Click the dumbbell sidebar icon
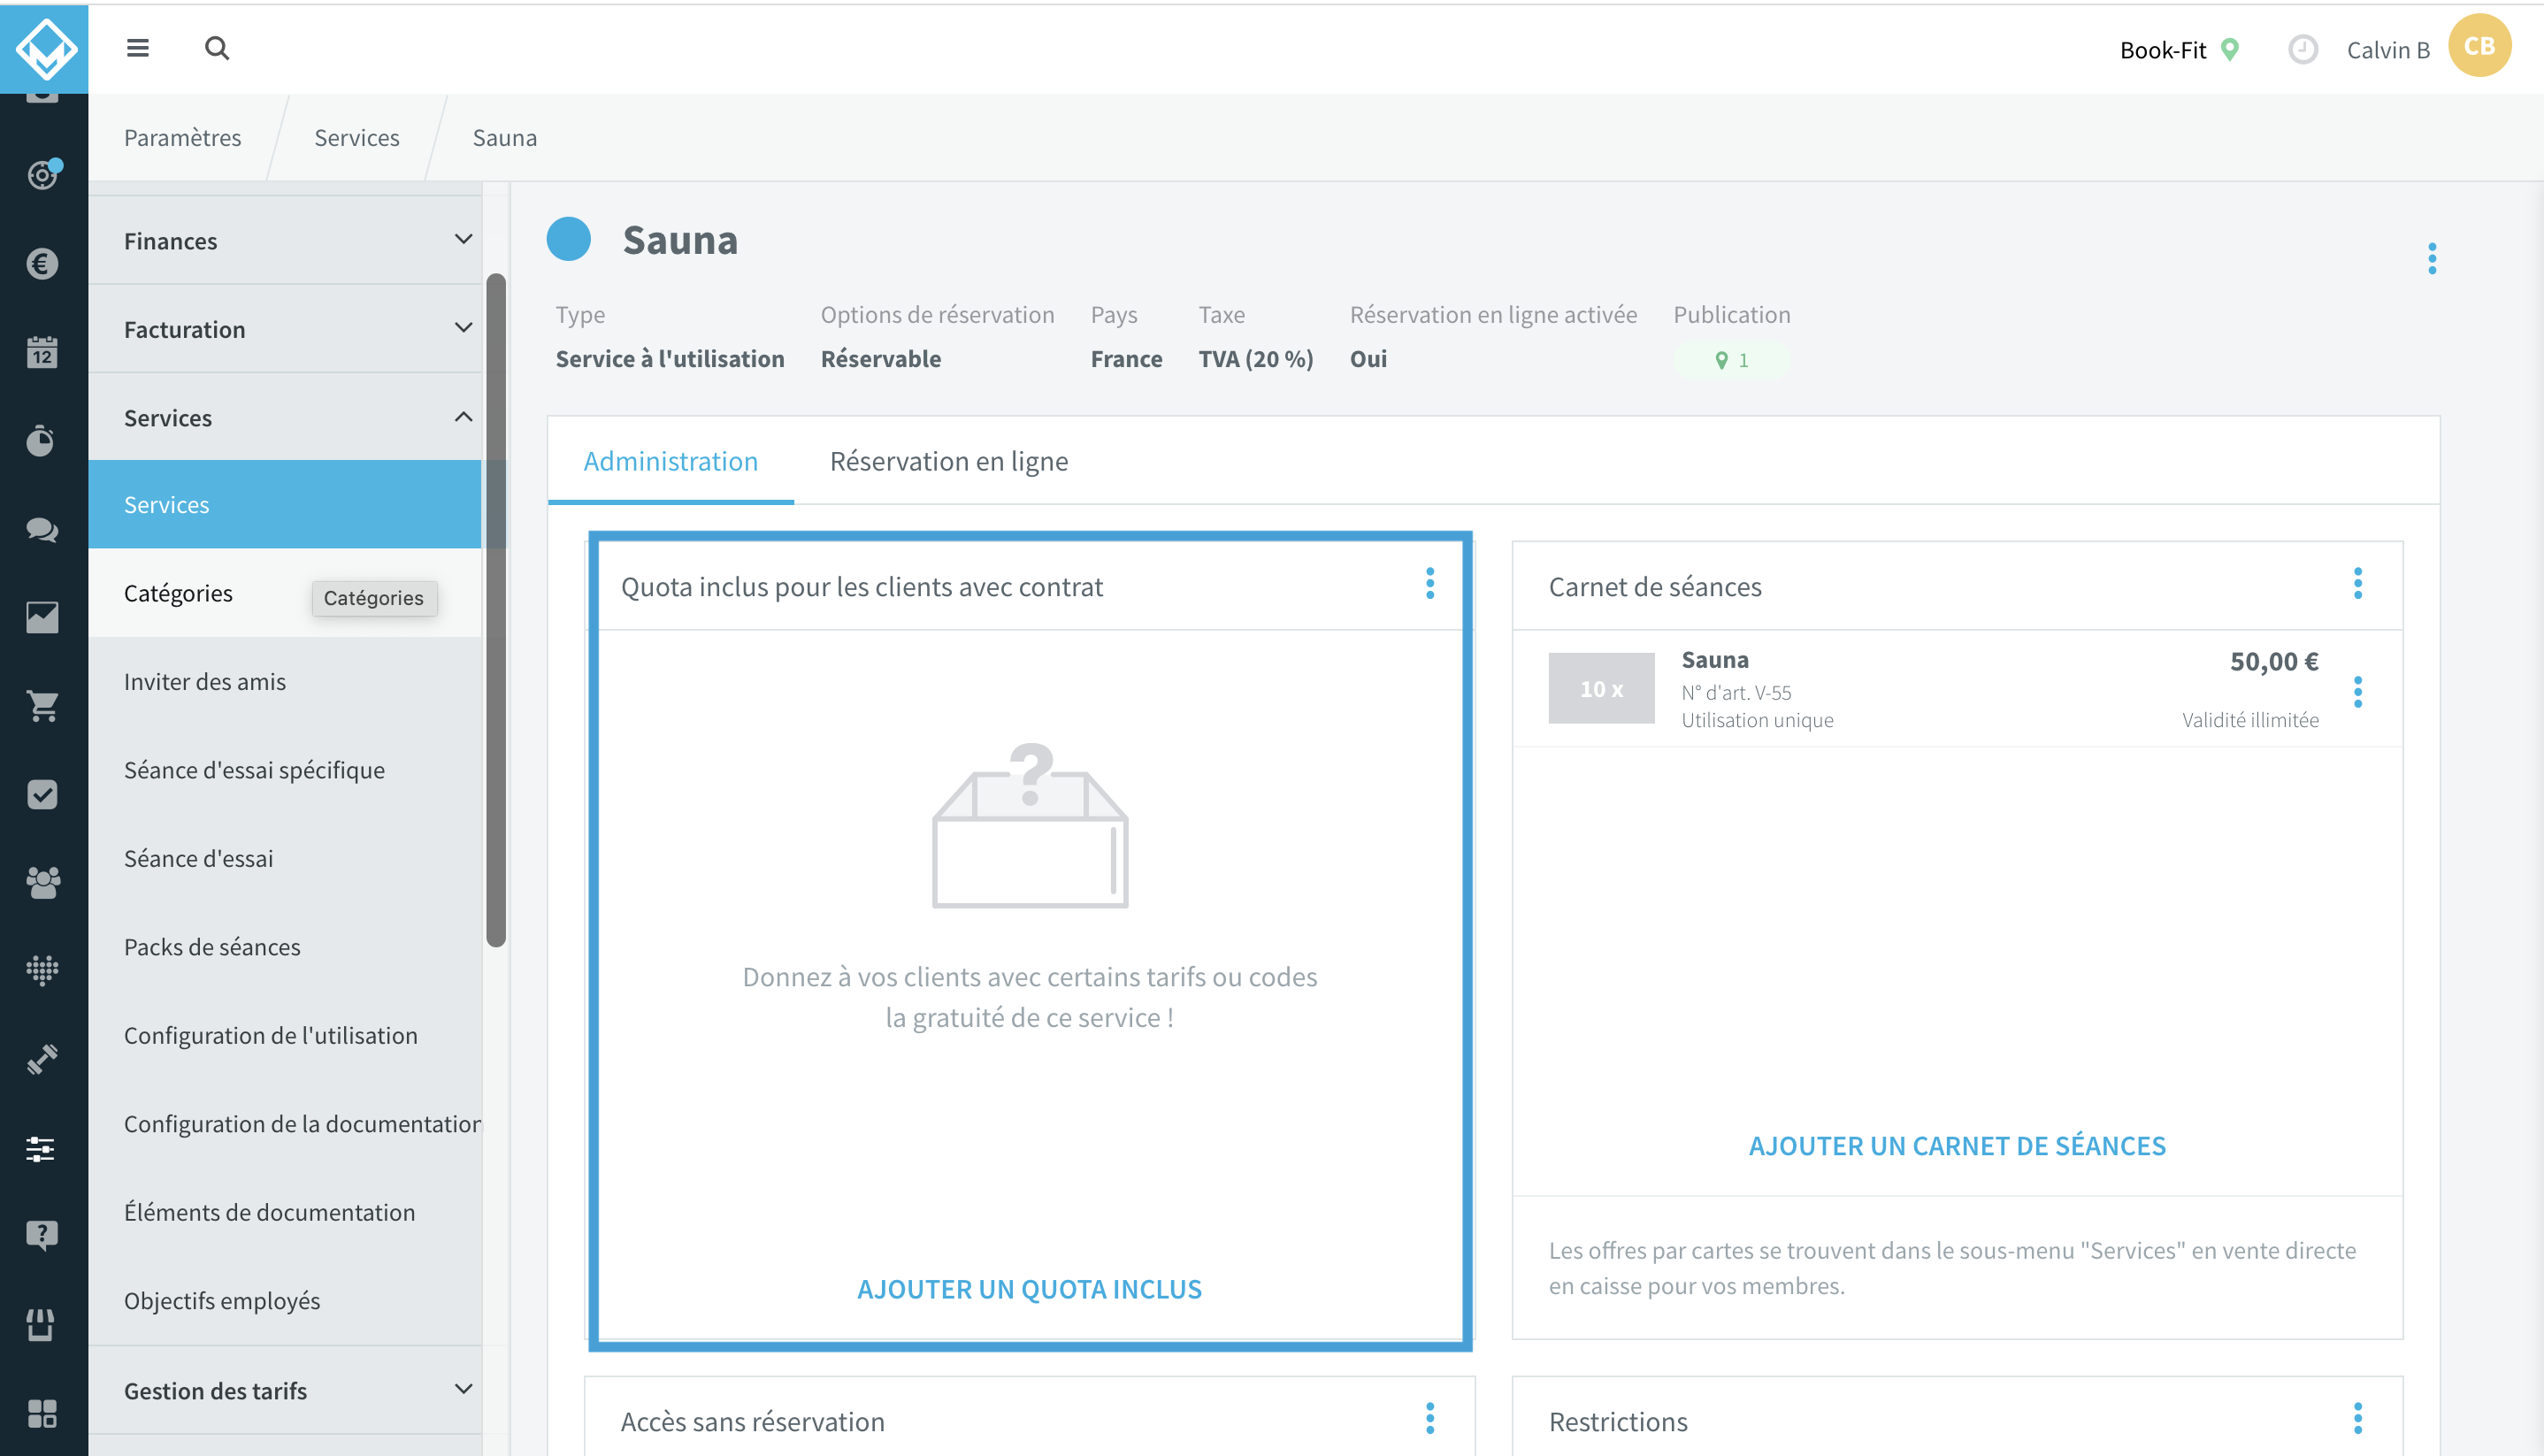The height and width of the screenshot is (1456, 2544). [42, 1059]
